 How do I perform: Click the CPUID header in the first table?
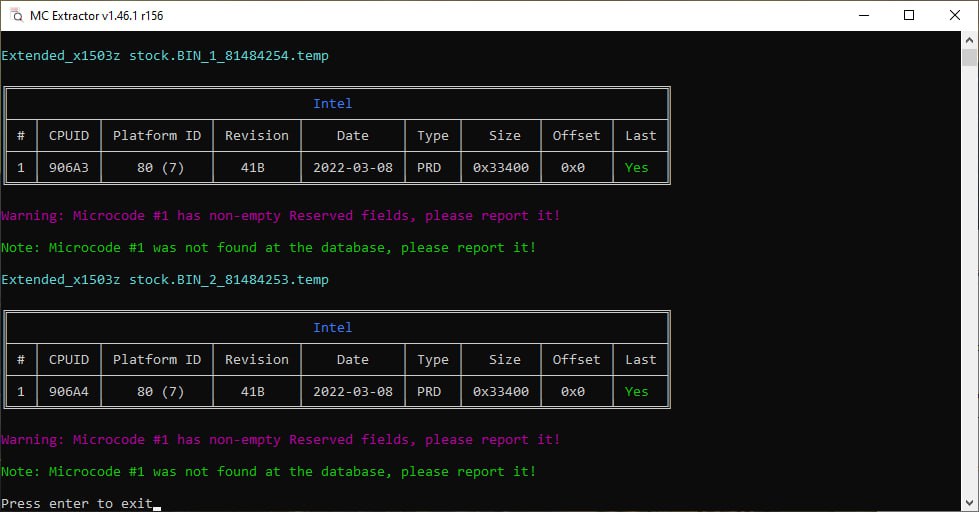point(69,135)
